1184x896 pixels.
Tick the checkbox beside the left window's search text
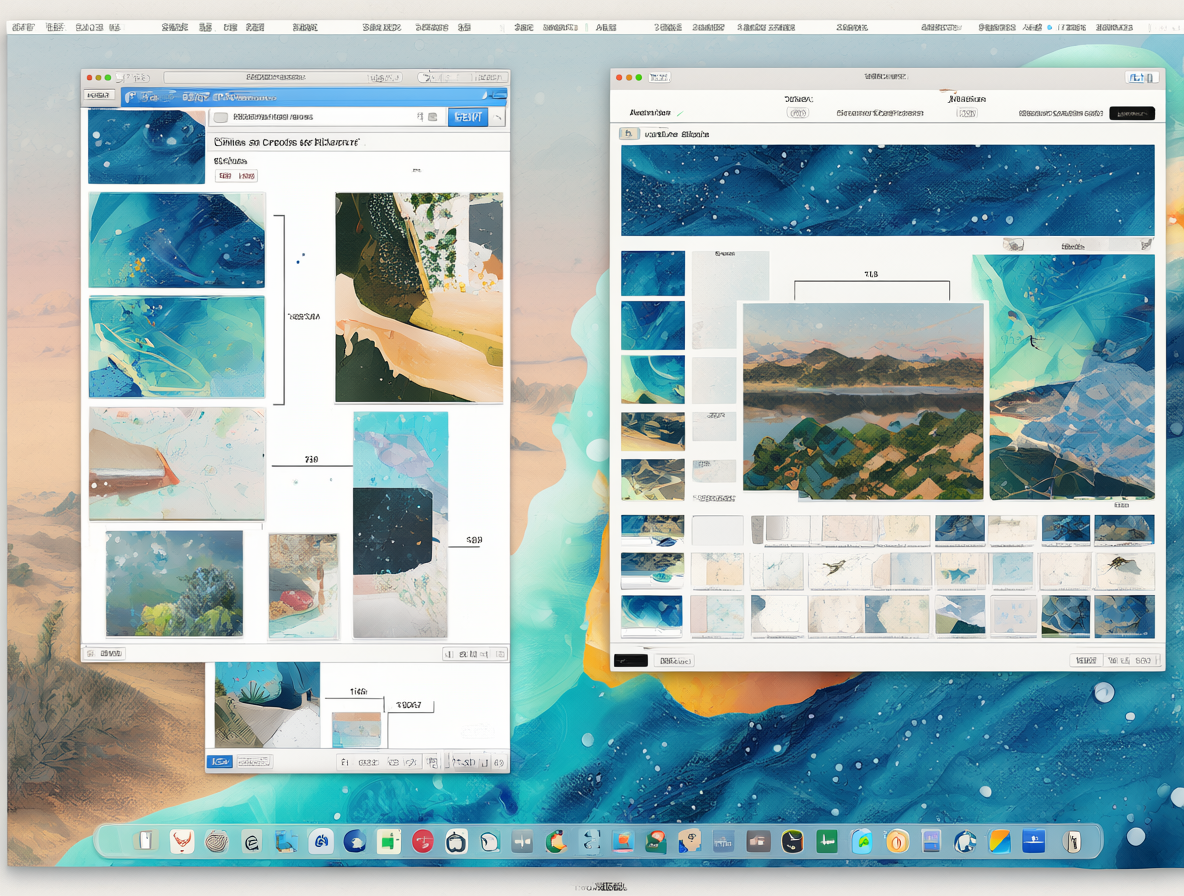tap(220, 117)
